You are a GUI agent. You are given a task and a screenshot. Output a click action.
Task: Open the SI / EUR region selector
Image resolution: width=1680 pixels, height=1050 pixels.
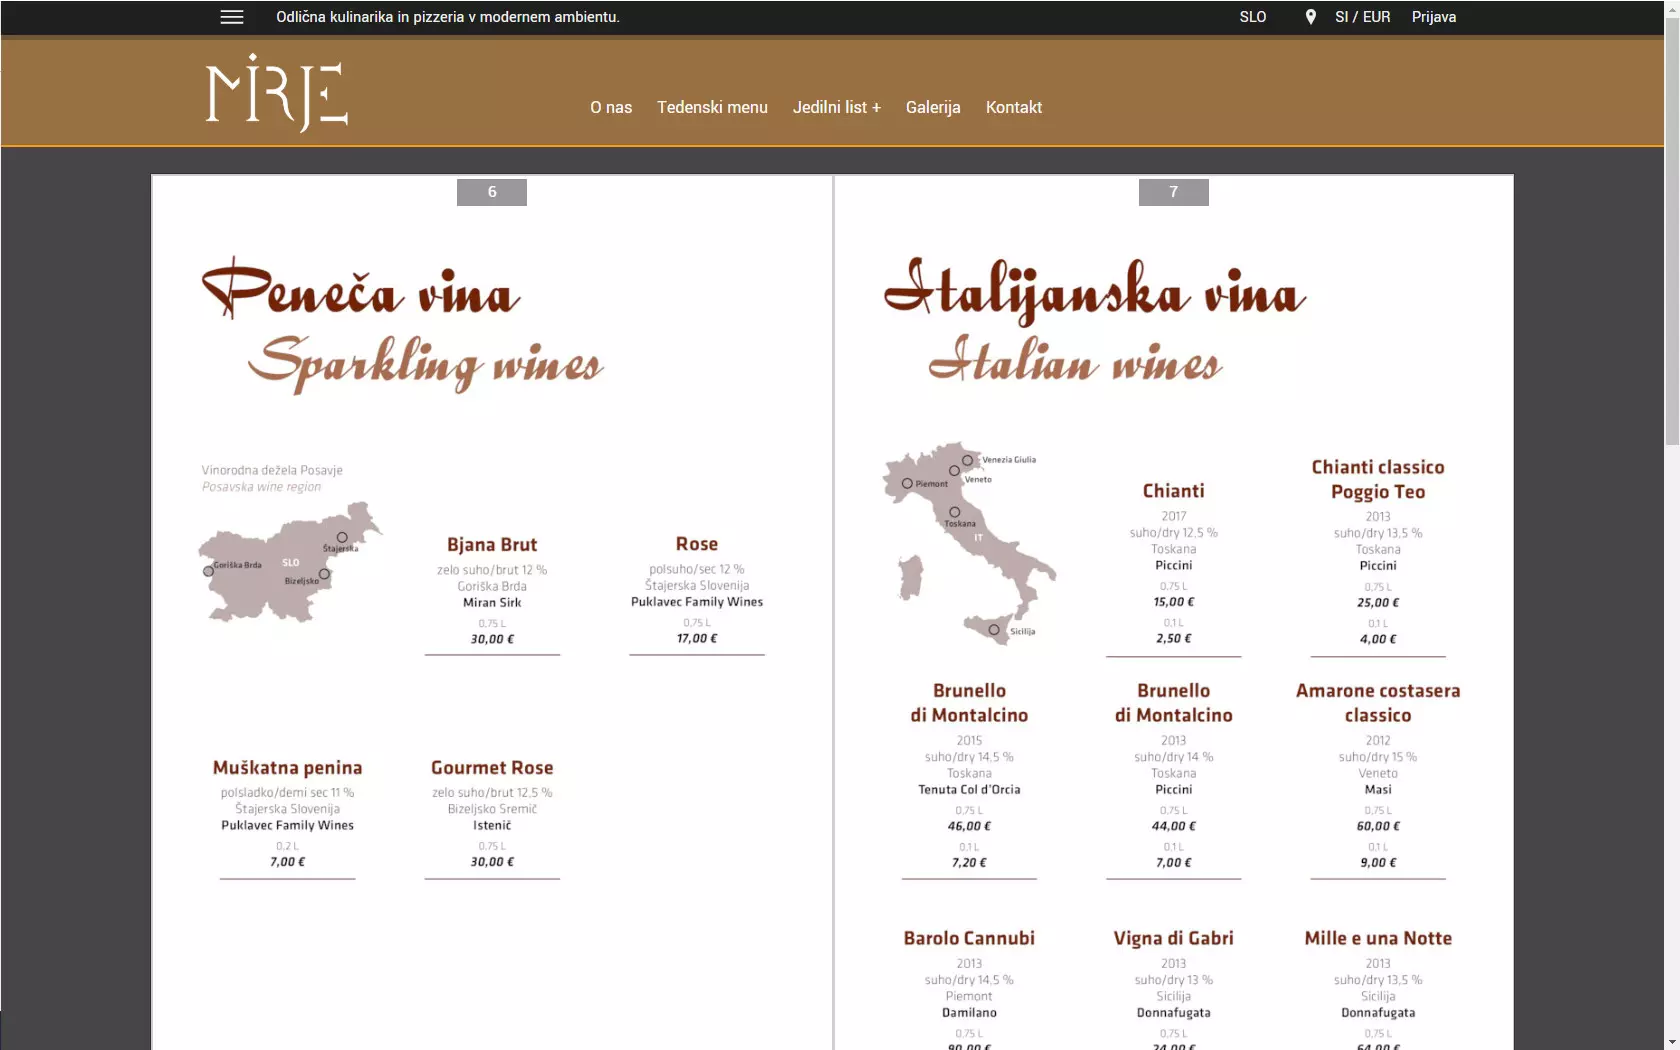coord(1362,17)
